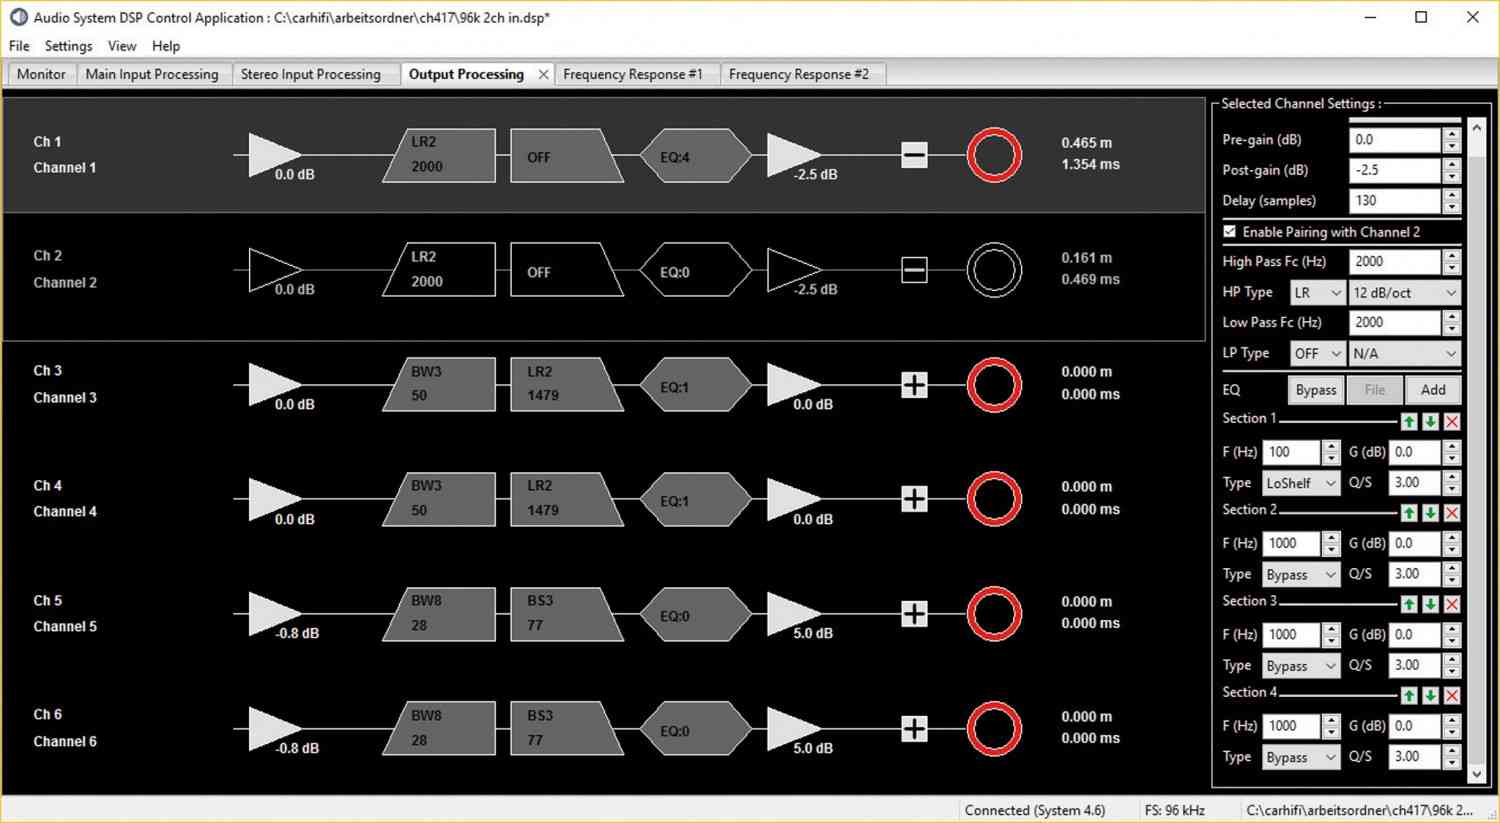Click the High Pass Fc (Hz) field

pos(1395,262)
